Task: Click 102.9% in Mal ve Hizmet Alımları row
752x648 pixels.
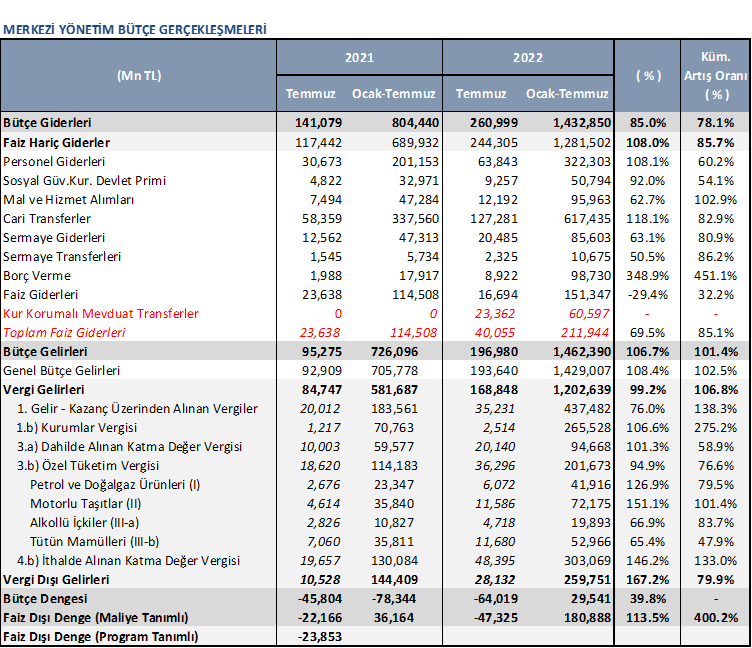Action: [715, 200]
